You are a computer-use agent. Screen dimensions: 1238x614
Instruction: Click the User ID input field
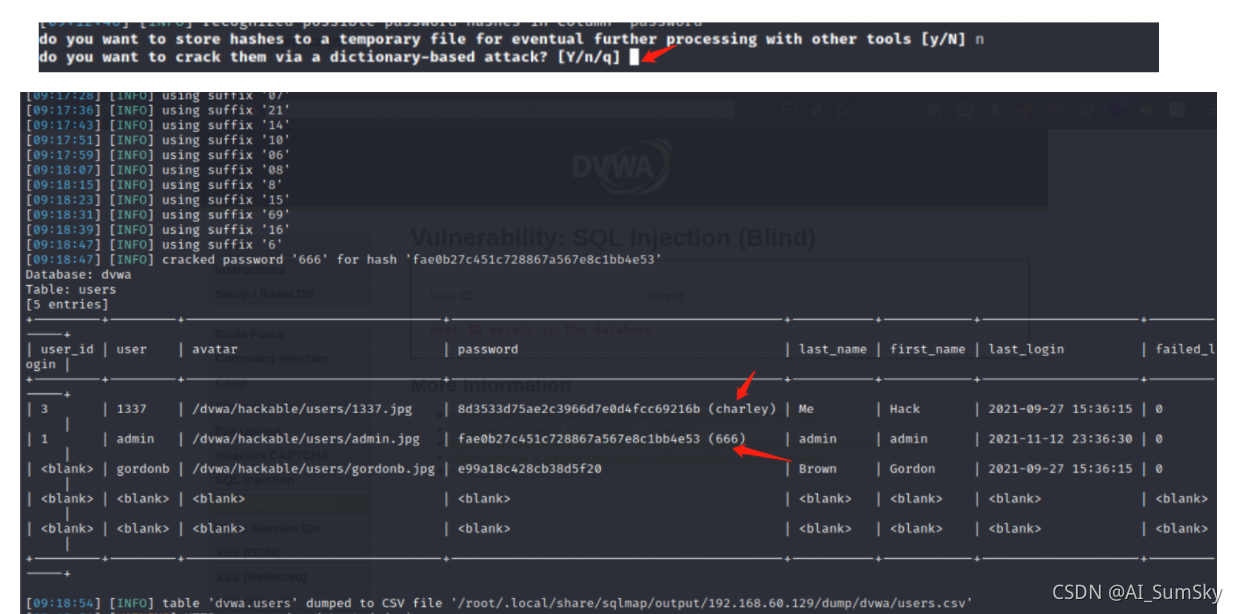click(x=548, y=296)
